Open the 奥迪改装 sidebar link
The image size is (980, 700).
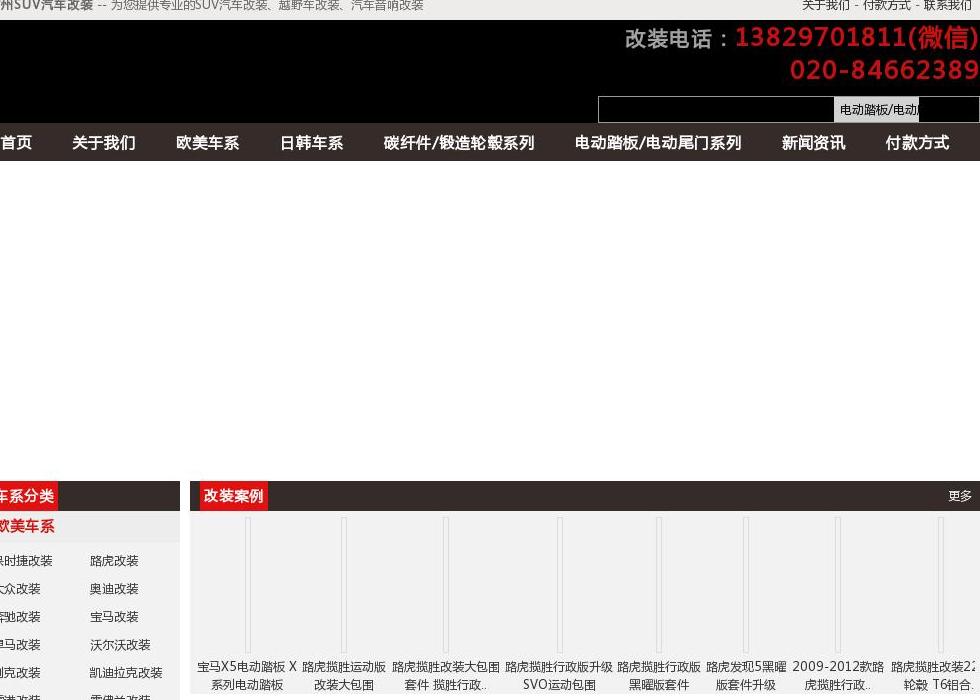click(114, 589)
